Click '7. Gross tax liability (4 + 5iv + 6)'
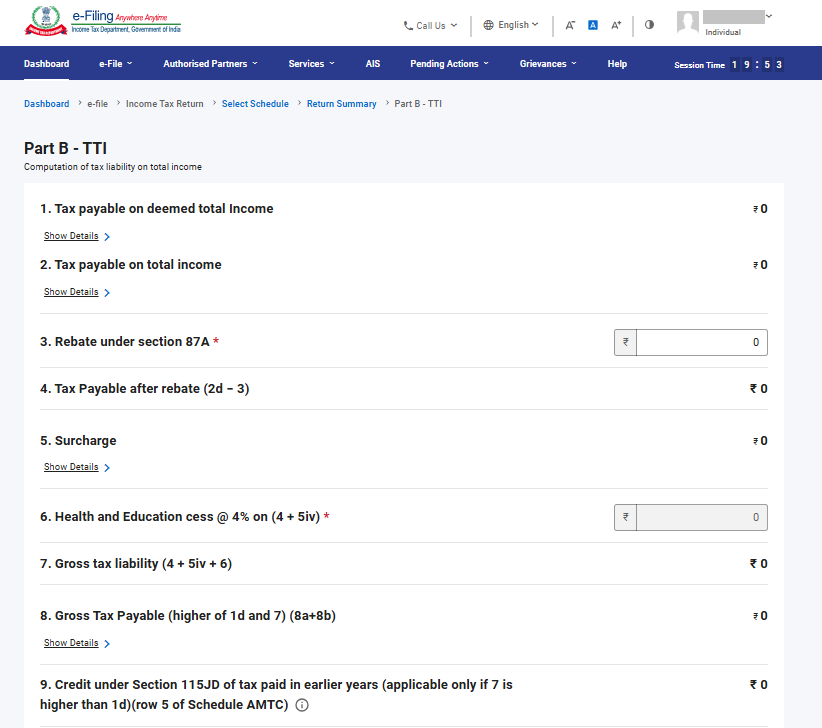 pos(136,564)
